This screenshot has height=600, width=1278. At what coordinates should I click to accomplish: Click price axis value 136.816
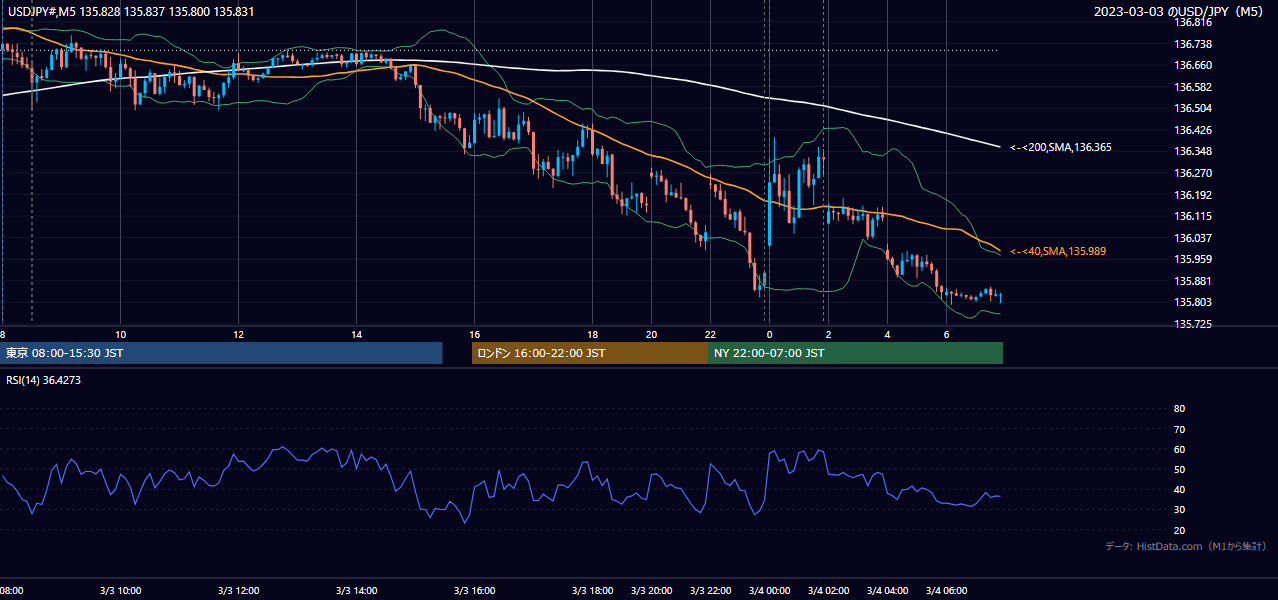click(x=1192, y=22)
